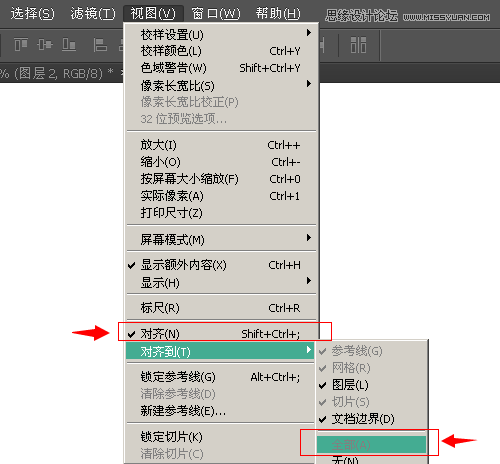The width and height of the screenshot is (500, 464).
Task: Click the align left edges icon
Action: [x=100, y=44]
